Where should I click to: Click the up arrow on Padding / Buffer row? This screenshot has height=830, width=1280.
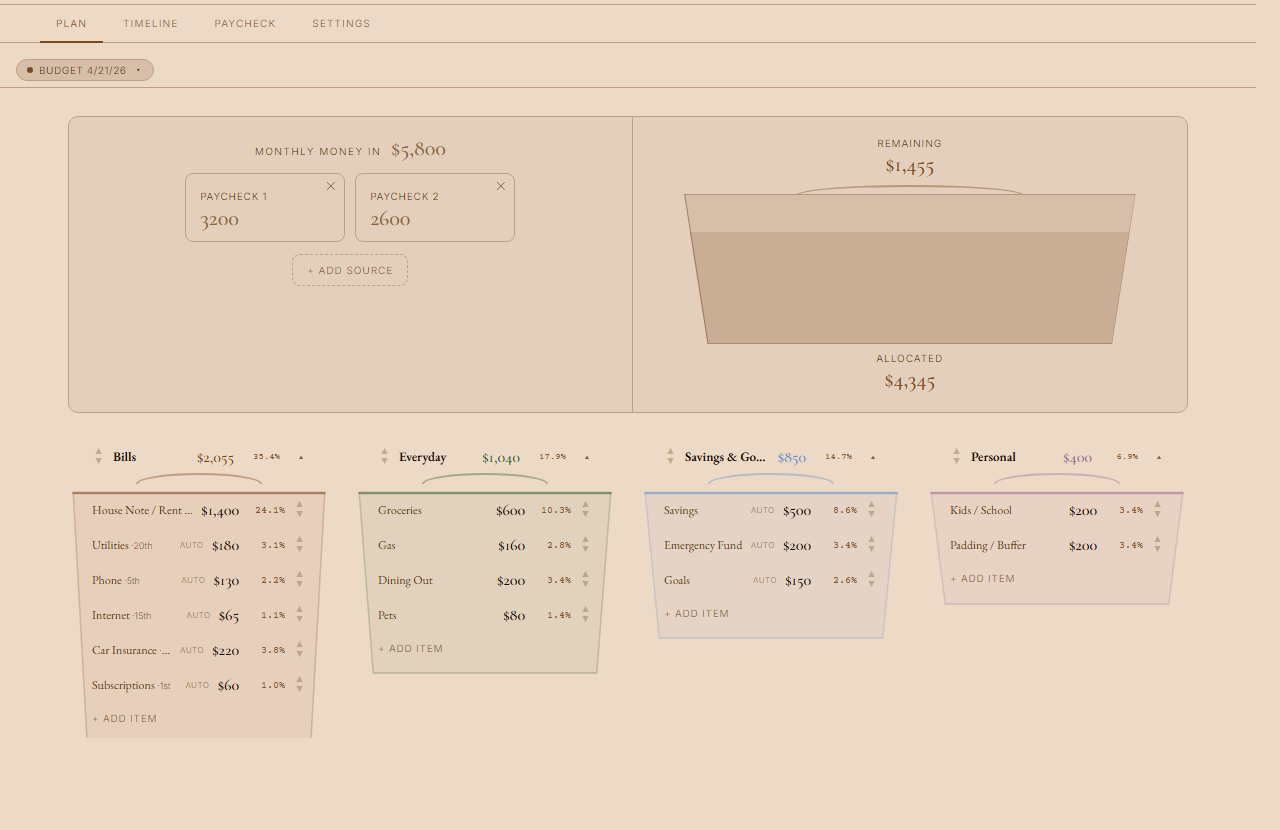click(x=1157, y=540)
